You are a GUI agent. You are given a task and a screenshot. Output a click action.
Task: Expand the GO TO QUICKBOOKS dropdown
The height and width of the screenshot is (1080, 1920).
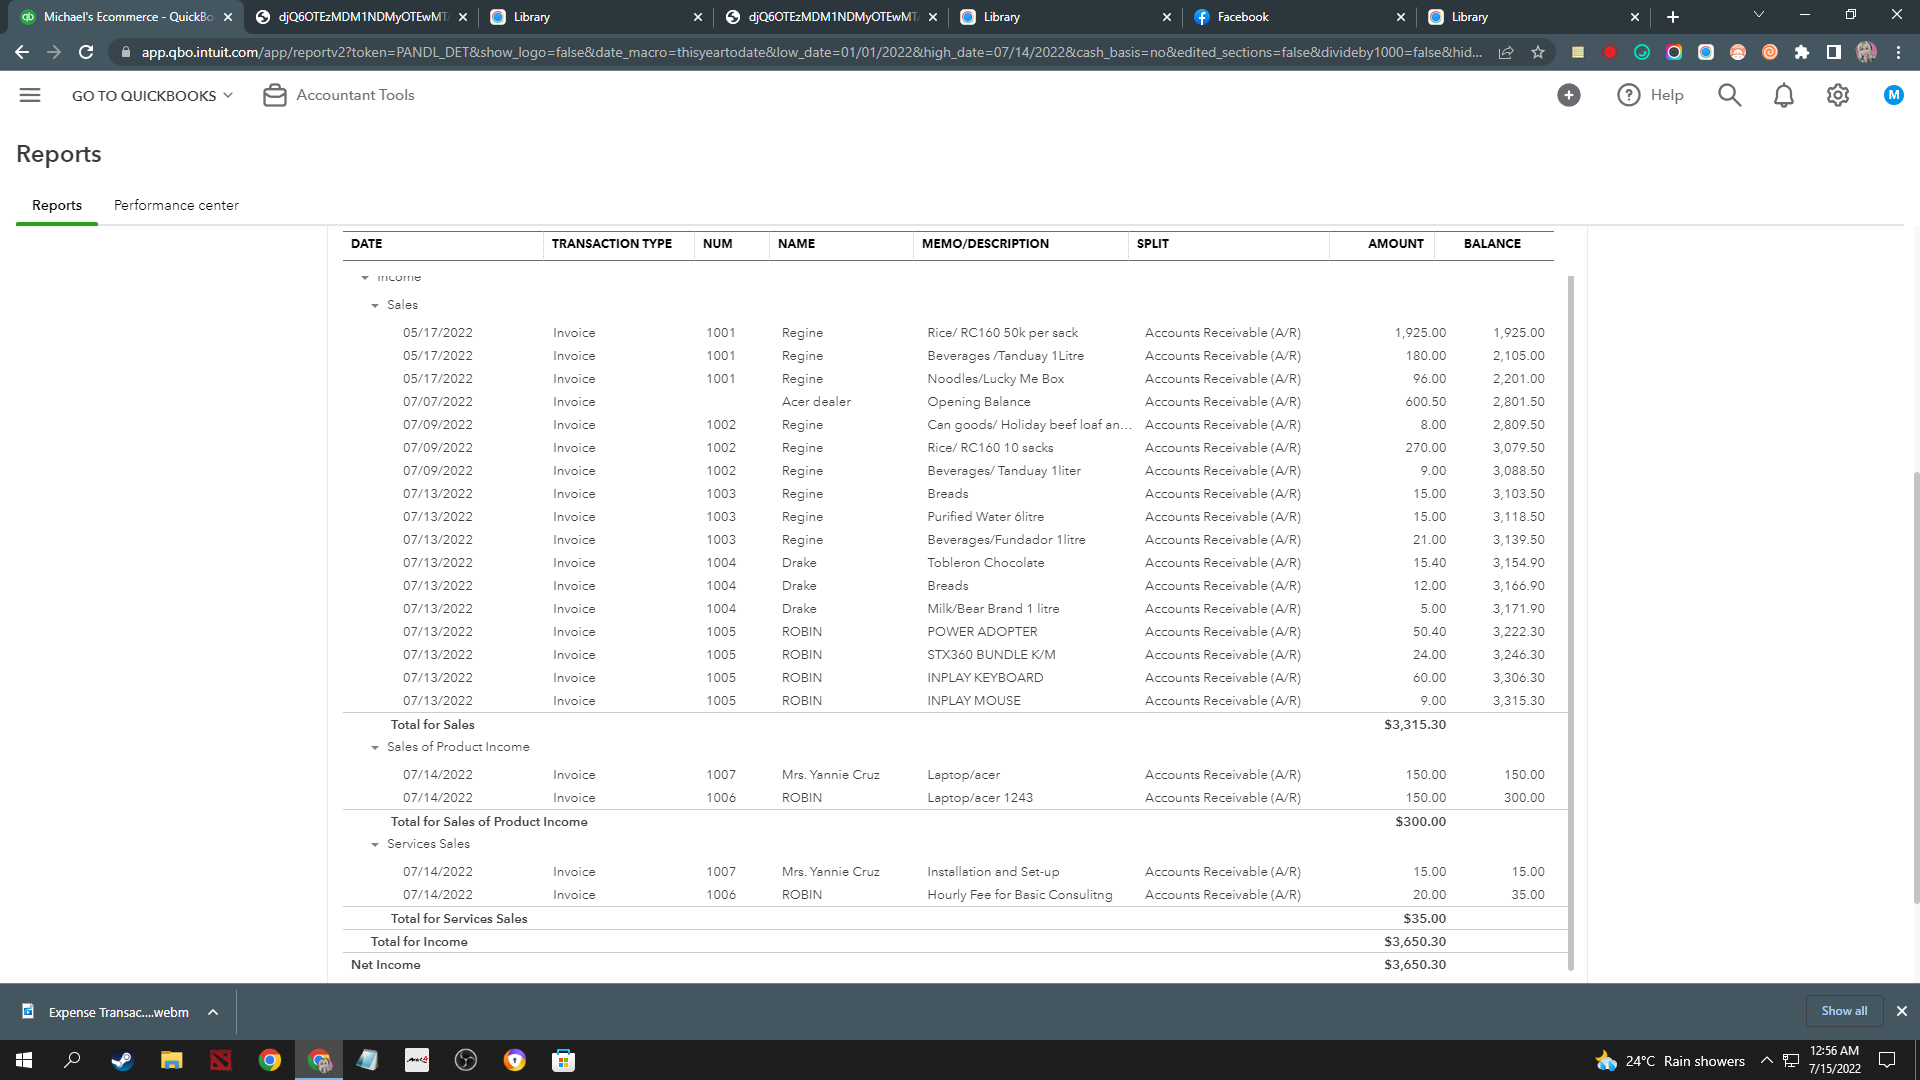tap(152, 95)
